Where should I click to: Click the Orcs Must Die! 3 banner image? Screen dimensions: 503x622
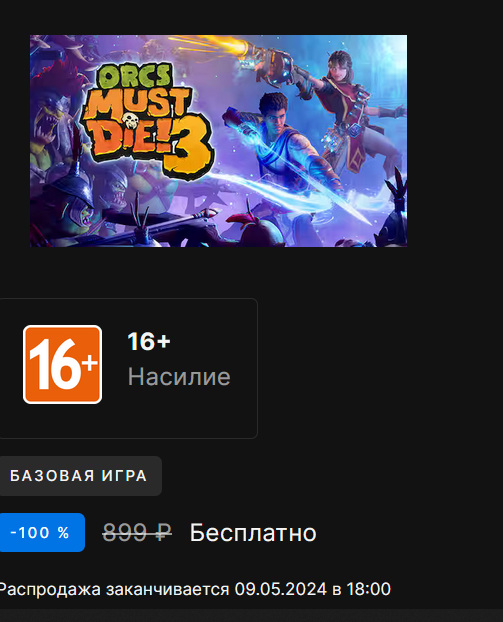[x=219, y=141]
